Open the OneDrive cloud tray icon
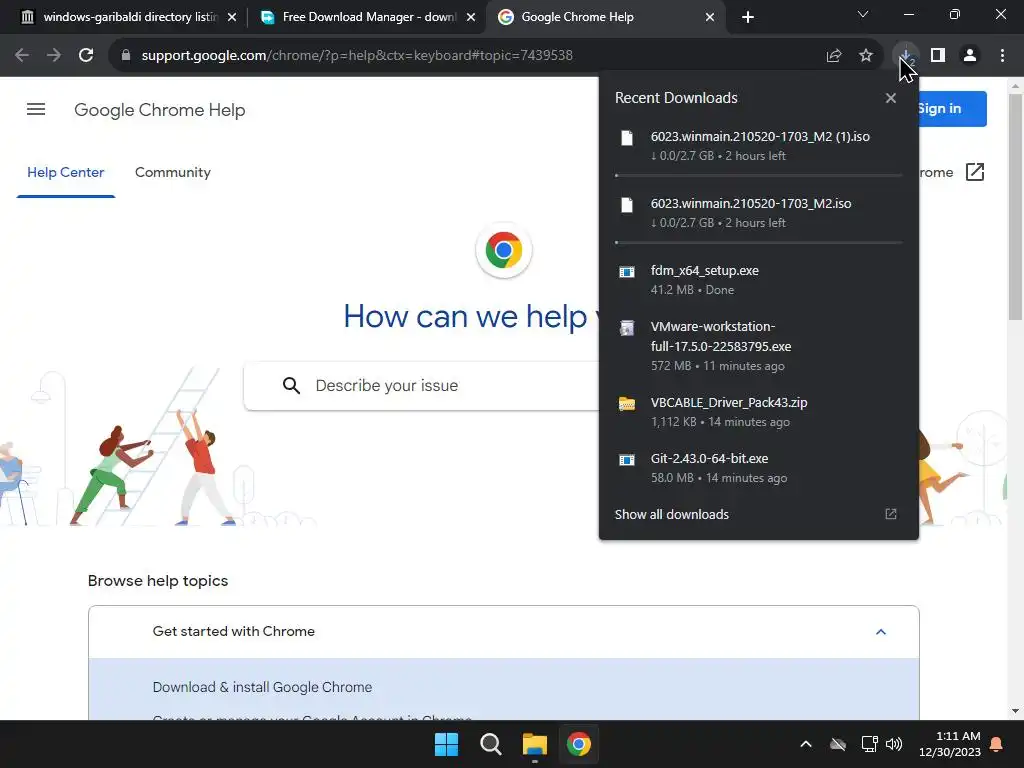This screenshot has height=768, width=1024. pyautogui.click(x=838, y=744)
